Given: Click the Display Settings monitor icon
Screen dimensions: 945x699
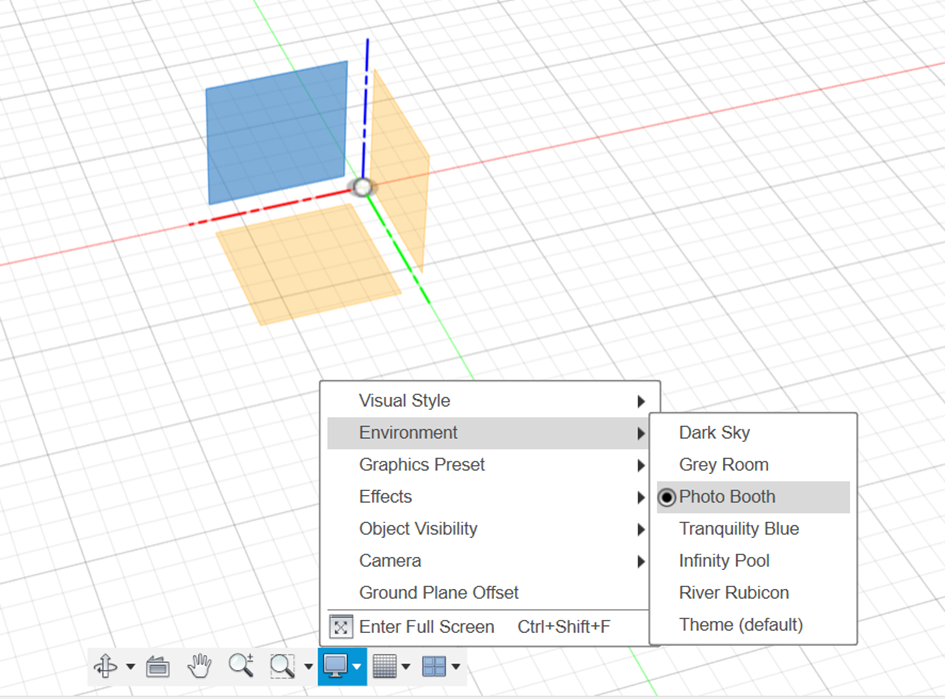Looking at the screenshot, I should coord(335,666).
